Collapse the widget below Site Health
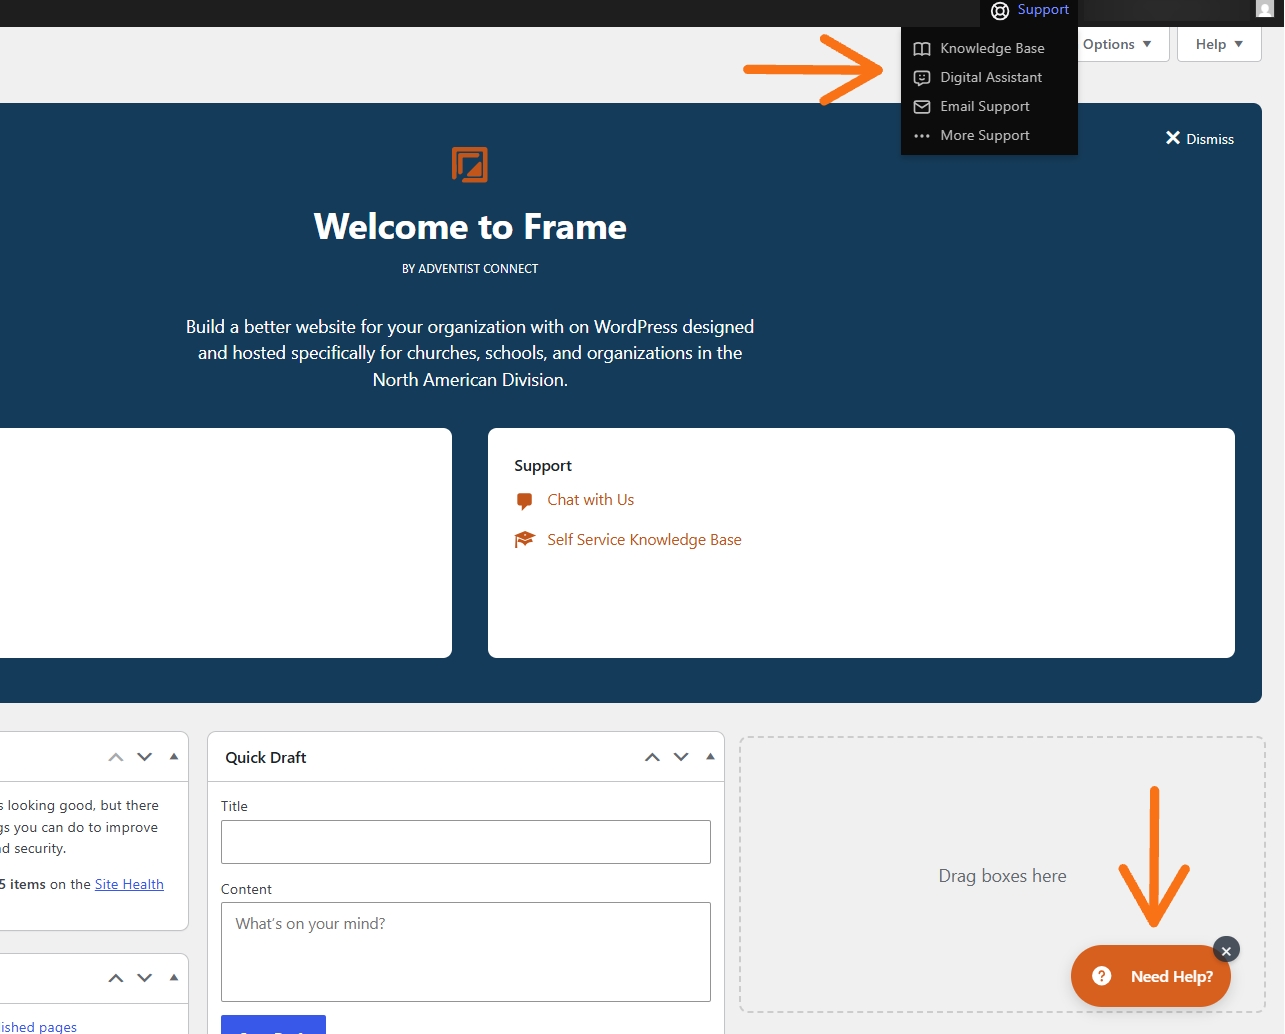Viewport: 1285px width, 1034px height. pyautogui.click(x=174, y=978)
